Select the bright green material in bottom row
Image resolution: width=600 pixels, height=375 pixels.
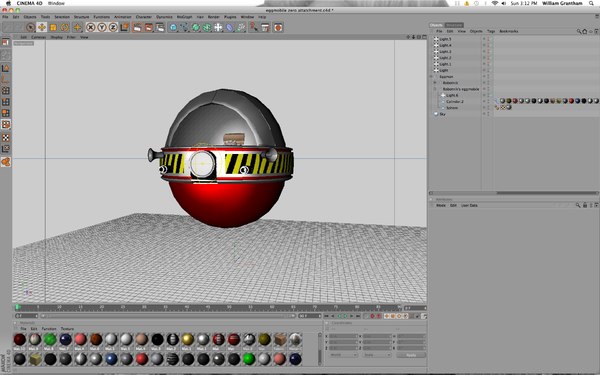coord(249,359)
